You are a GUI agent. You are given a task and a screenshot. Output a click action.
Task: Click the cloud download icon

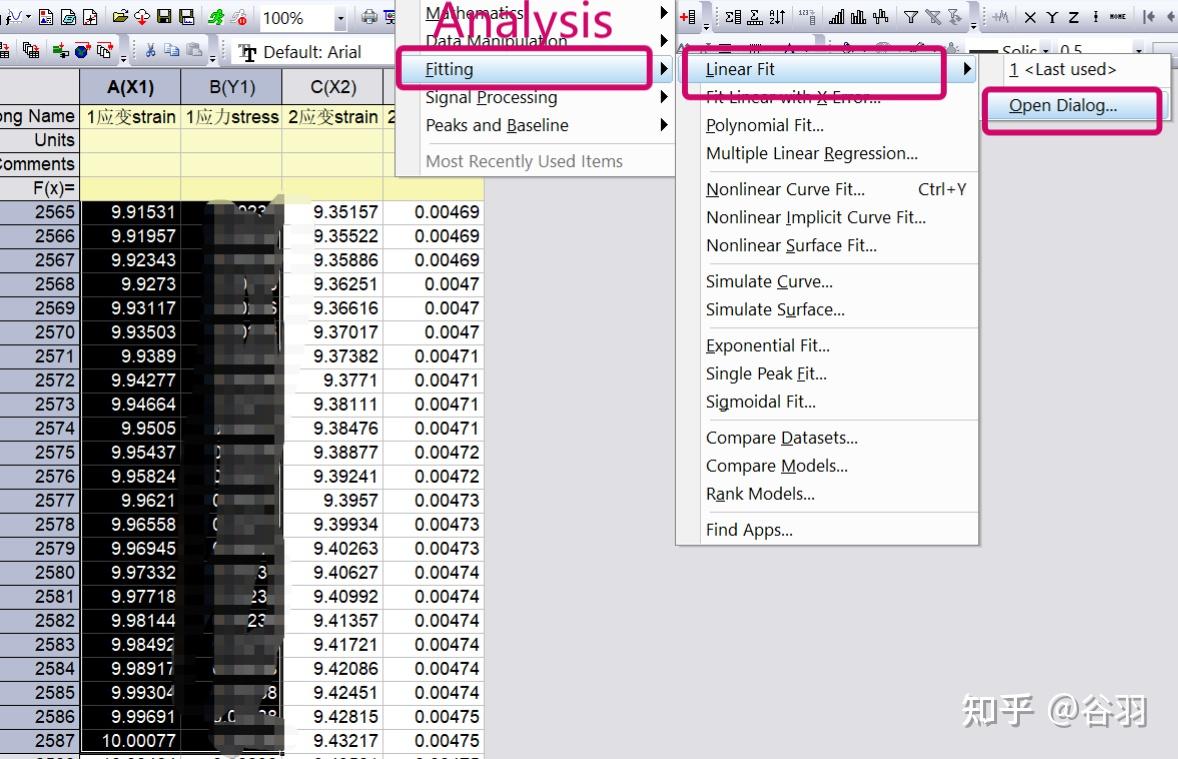[x=142, y=17]
